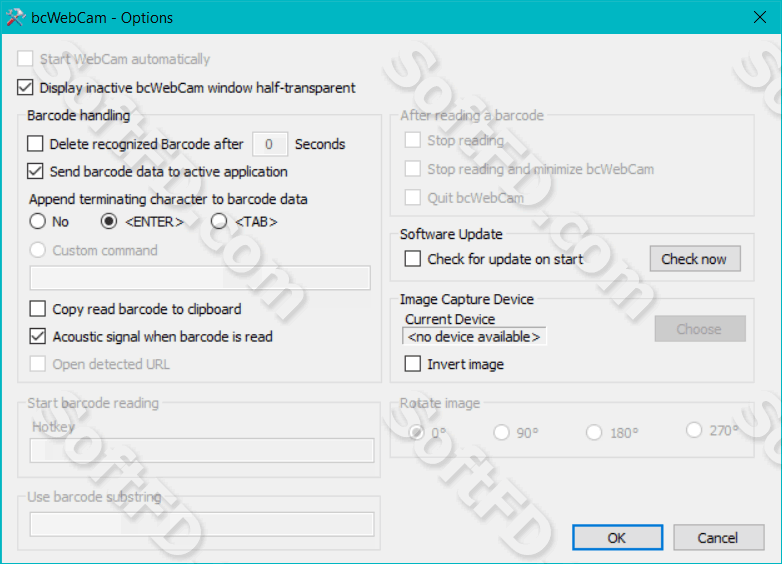Enable Check for update on start
Viewport: 782px width, 564px height.
(412, 259)
